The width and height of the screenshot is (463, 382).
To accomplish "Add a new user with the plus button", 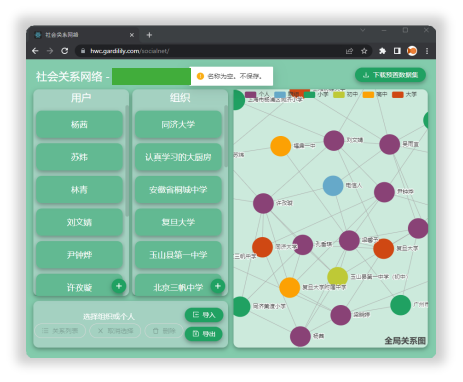I will pos(119,286).
